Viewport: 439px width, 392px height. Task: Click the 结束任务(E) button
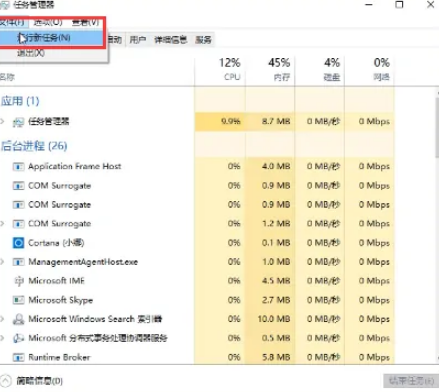coord(411,380)
